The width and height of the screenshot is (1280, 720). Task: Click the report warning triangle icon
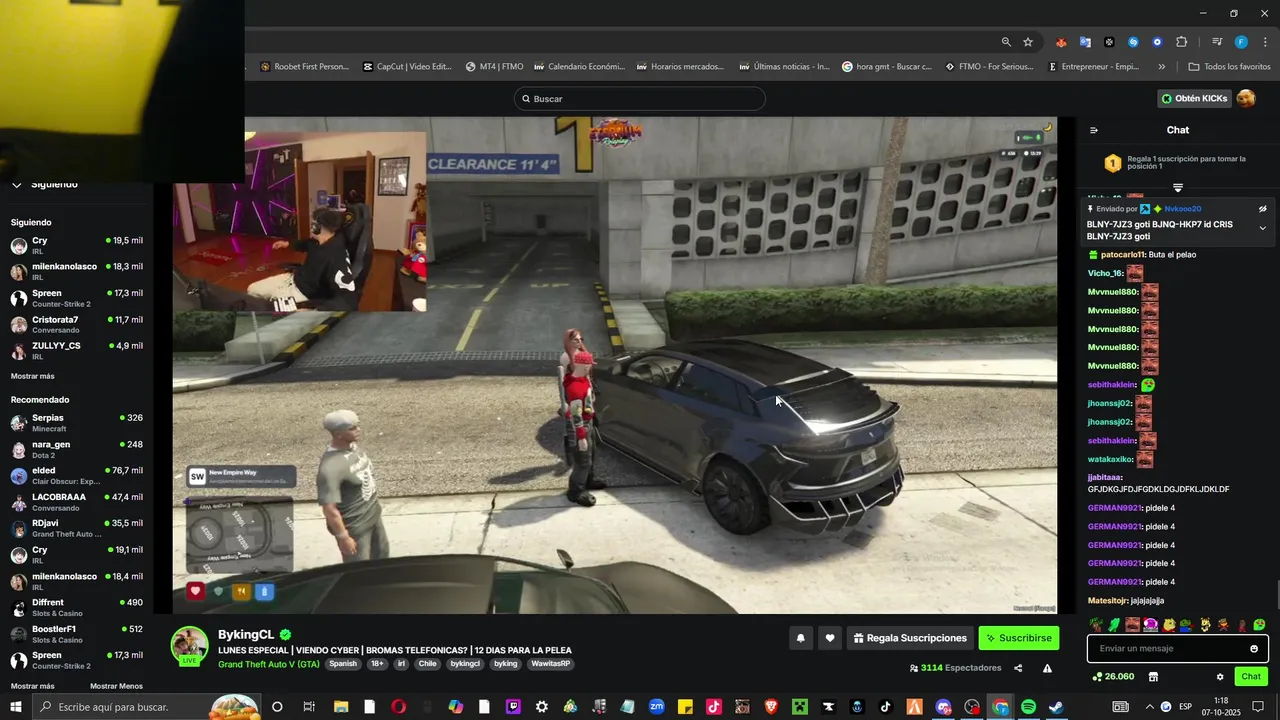point(1047,668)
